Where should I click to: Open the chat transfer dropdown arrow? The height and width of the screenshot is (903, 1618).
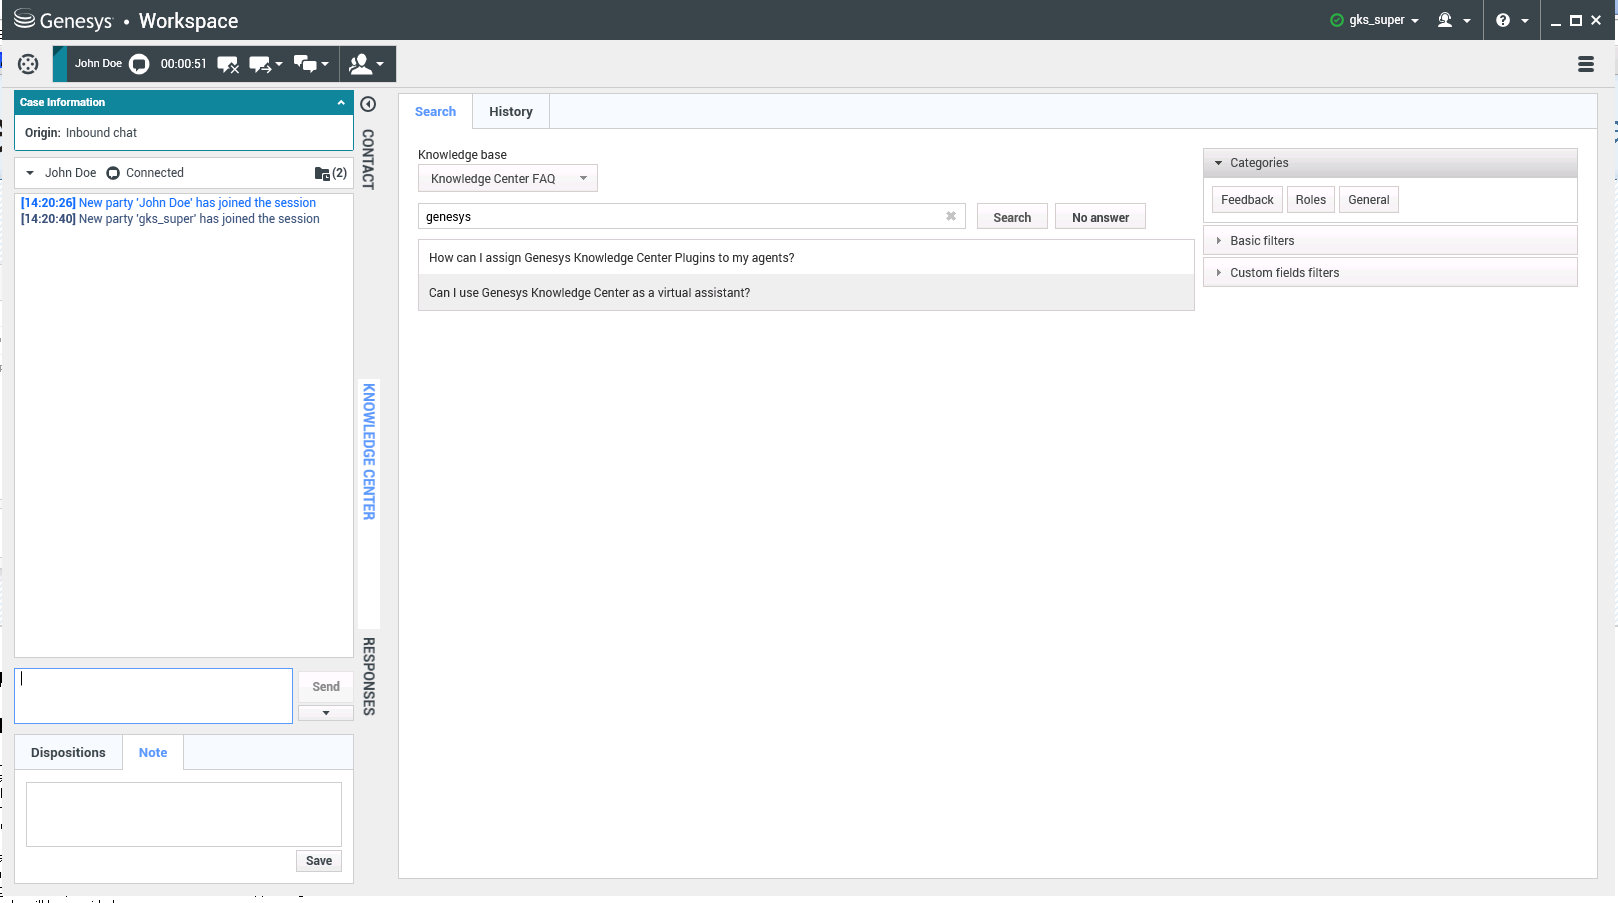tap(279, 65)
